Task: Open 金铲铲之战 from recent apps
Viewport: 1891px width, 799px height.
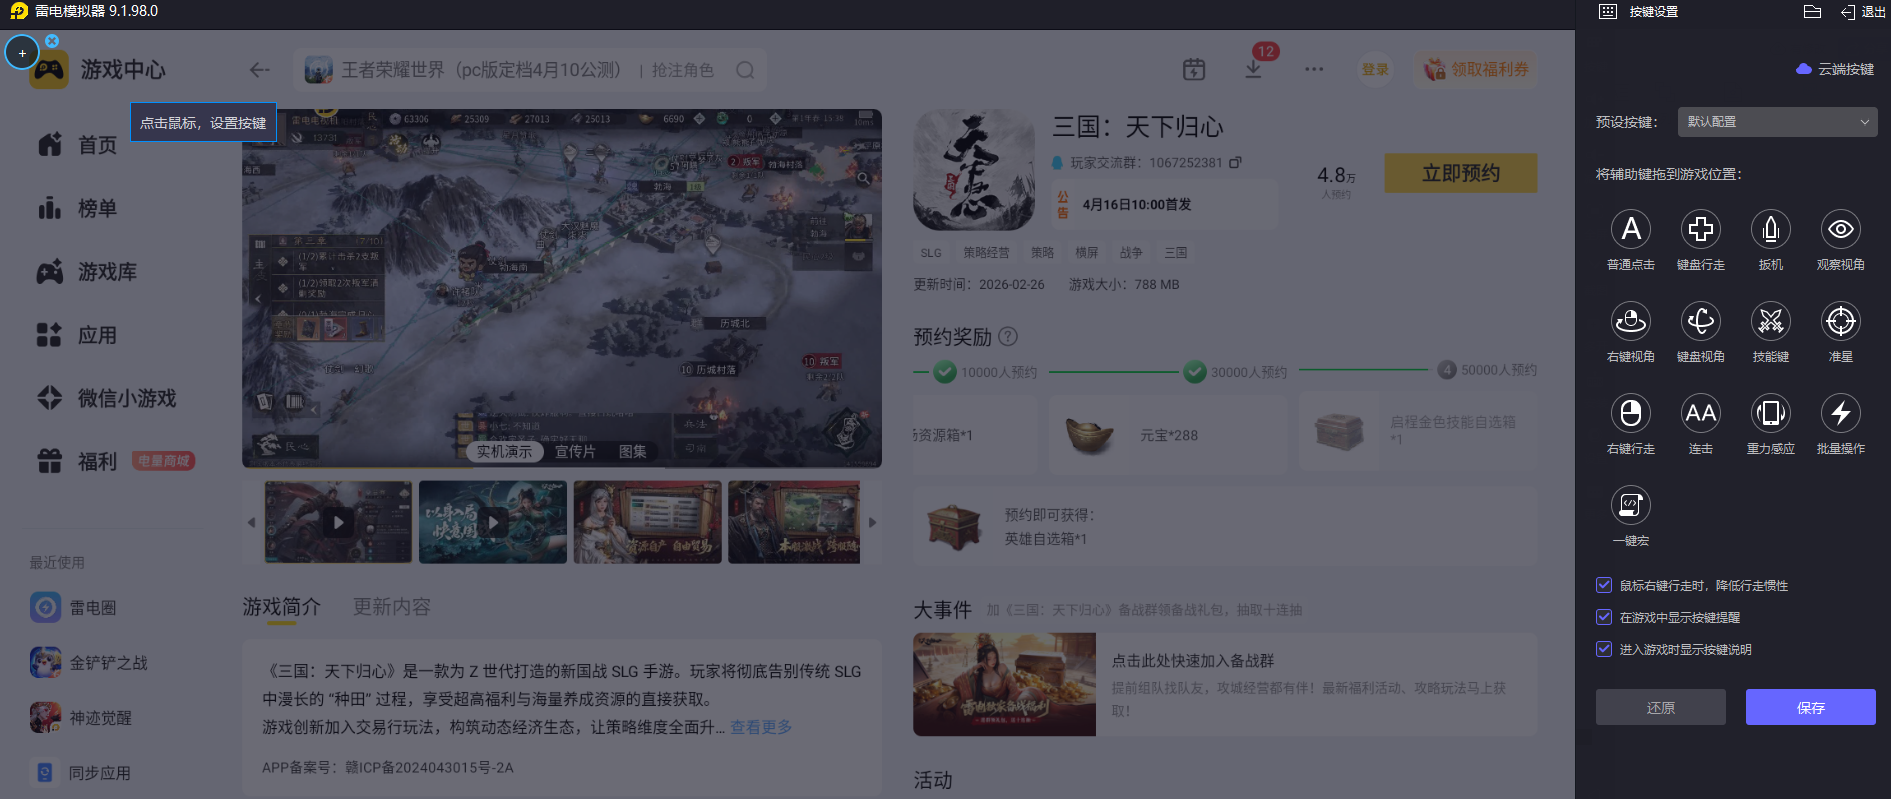Action: pos(89,662)
